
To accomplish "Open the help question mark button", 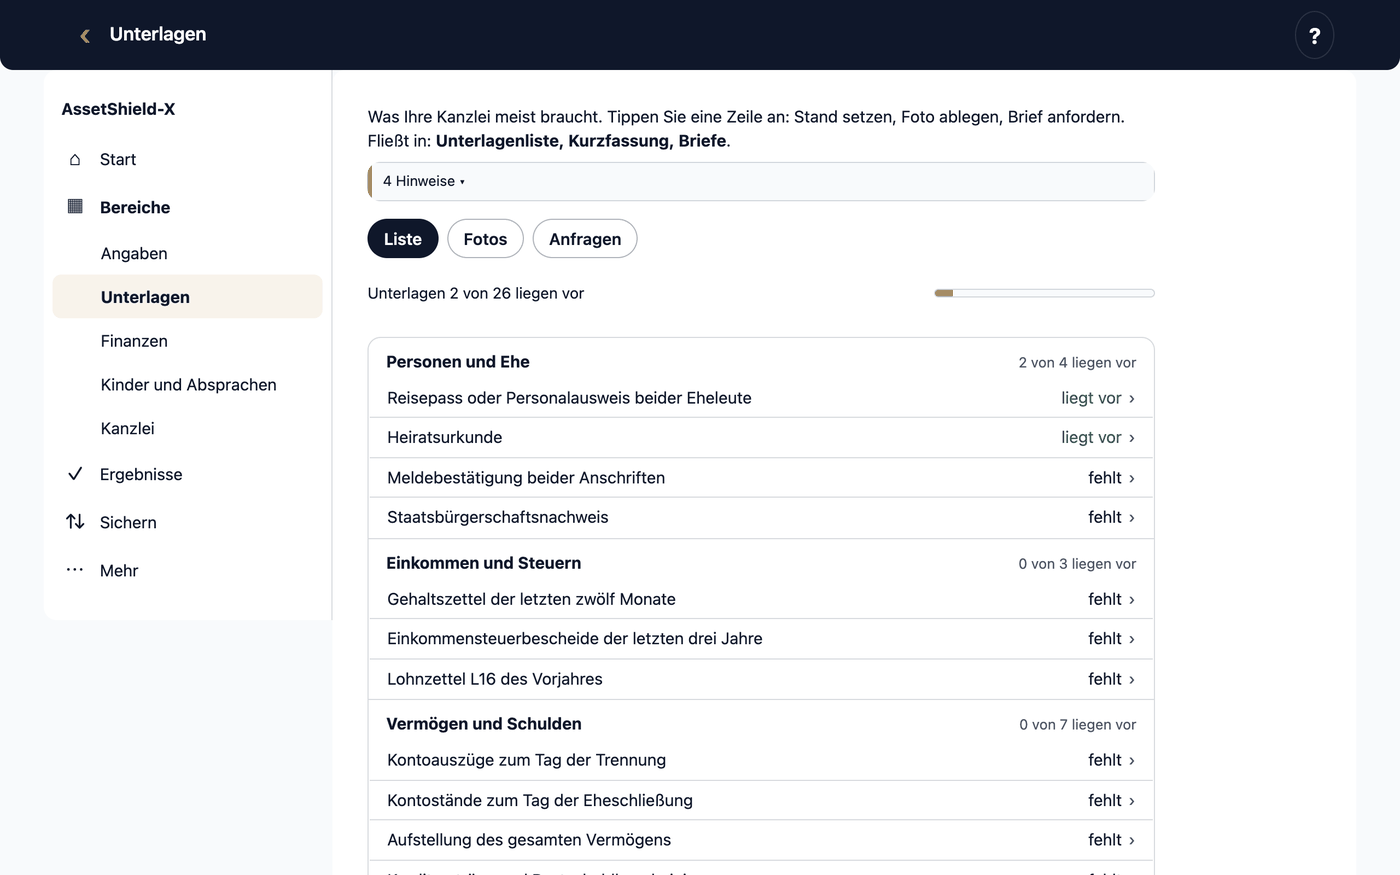I will point(1314,35).
